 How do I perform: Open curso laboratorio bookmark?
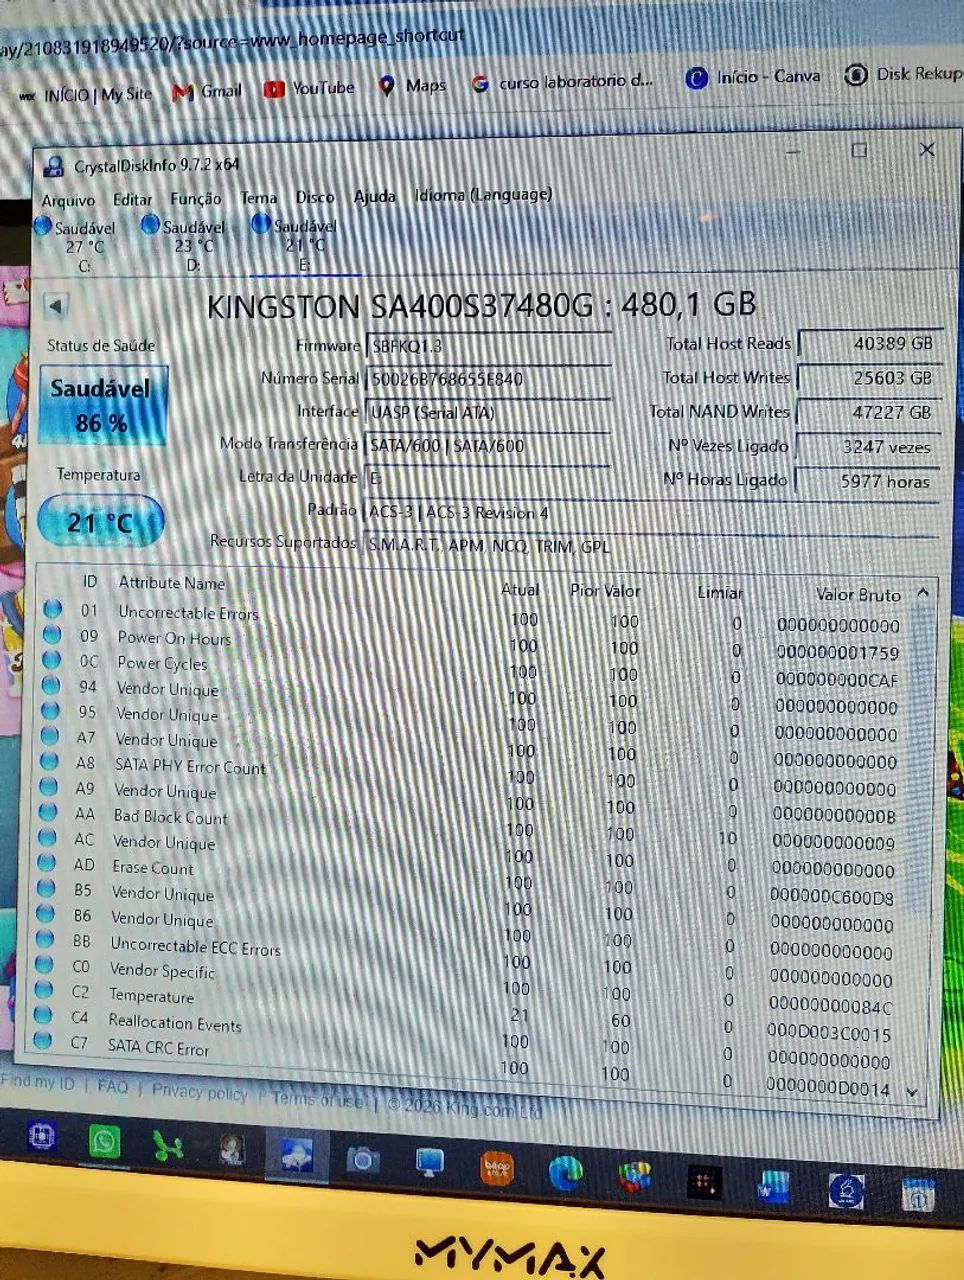click(x=563, y=82)
